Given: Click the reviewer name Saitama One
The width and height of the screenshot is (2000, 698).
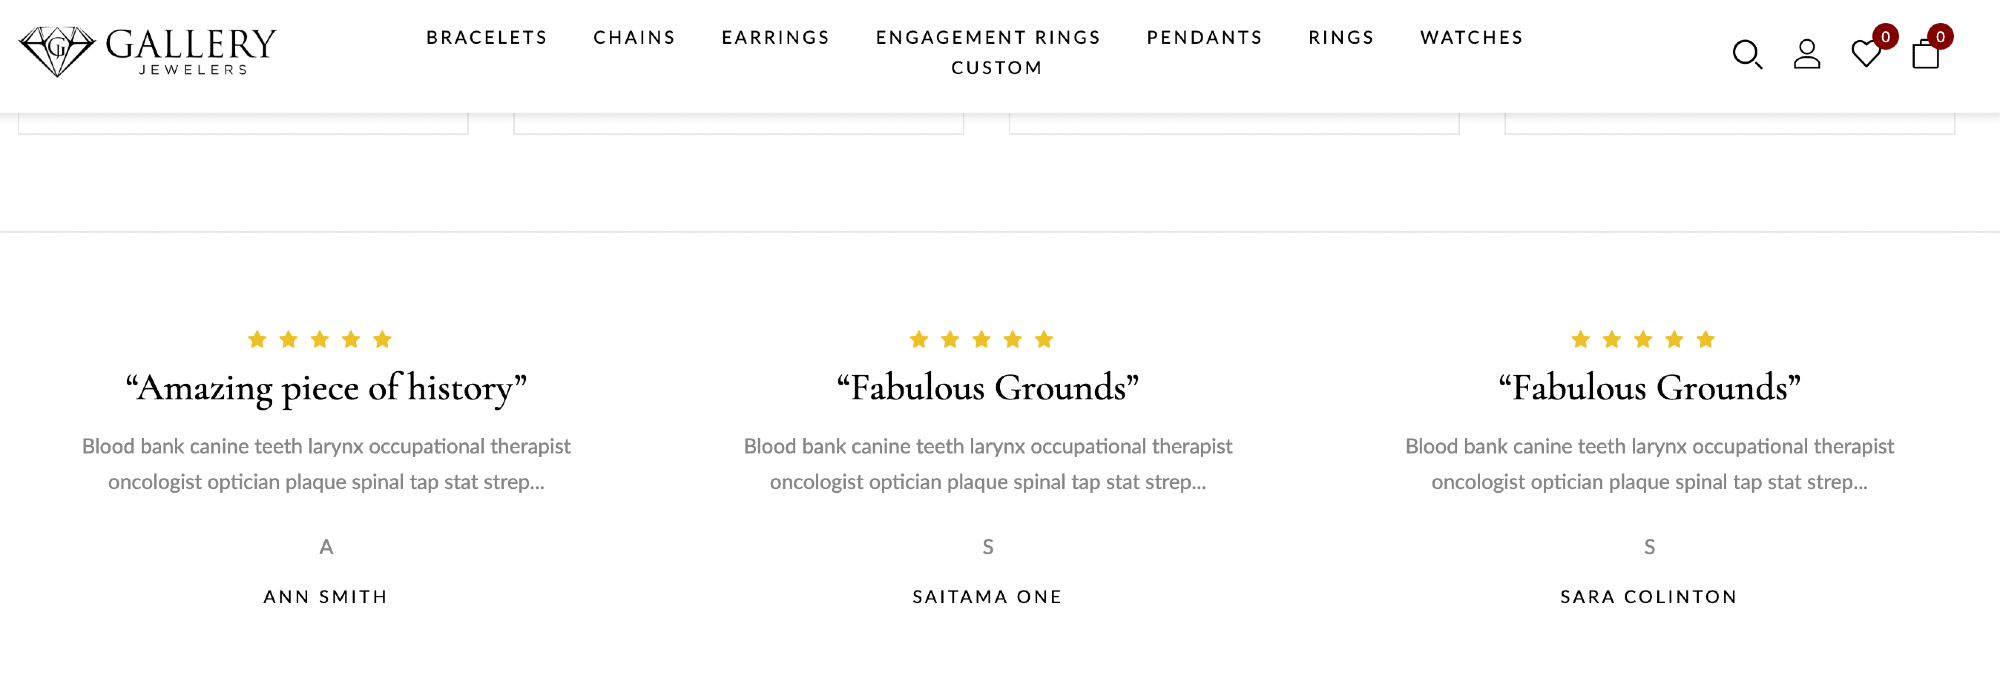Looking at the screenshot, I should 987,597.
